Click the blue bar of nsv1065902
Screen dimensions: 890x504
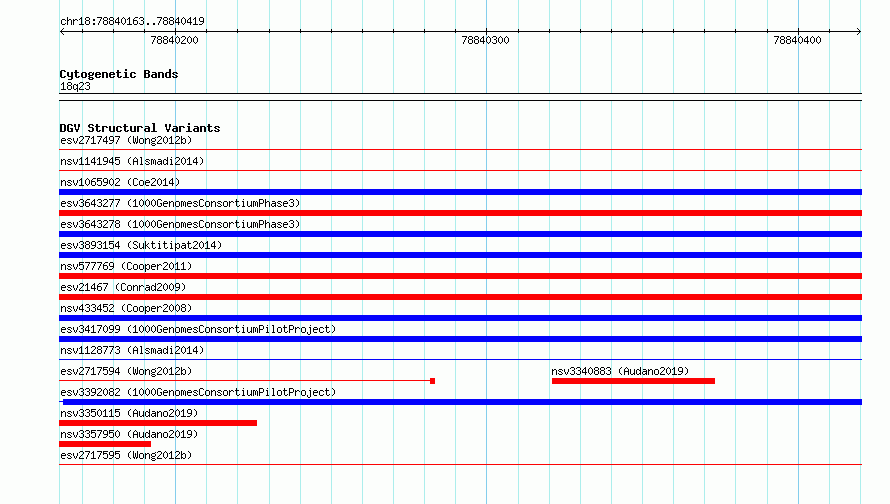(x=460, y=192)
